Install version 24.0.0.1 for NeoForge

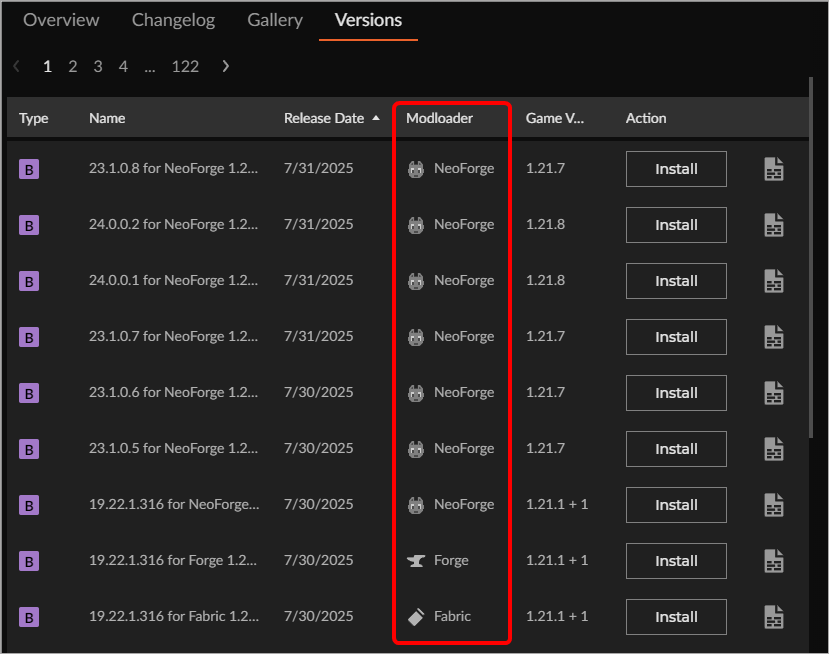[x=676, y=281]
